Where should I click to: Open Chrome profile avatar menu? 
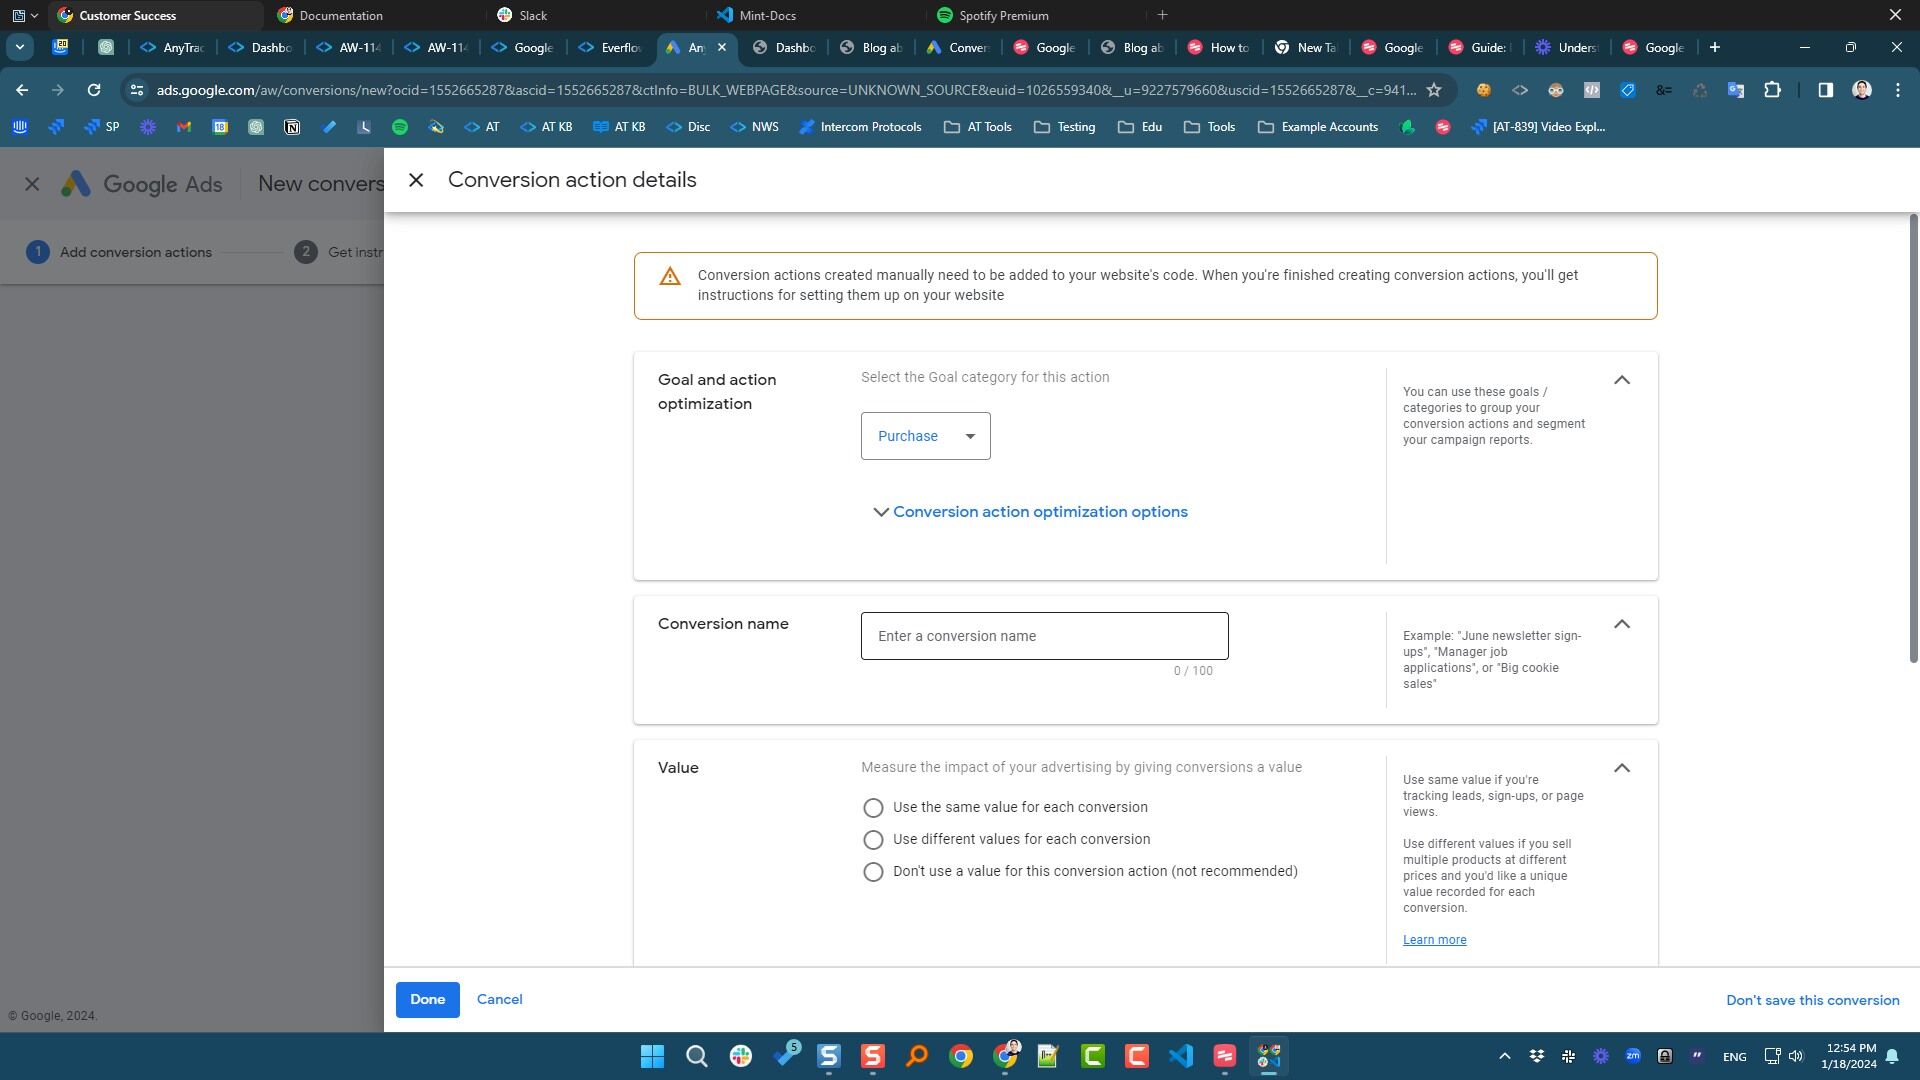pos(1861,90)
